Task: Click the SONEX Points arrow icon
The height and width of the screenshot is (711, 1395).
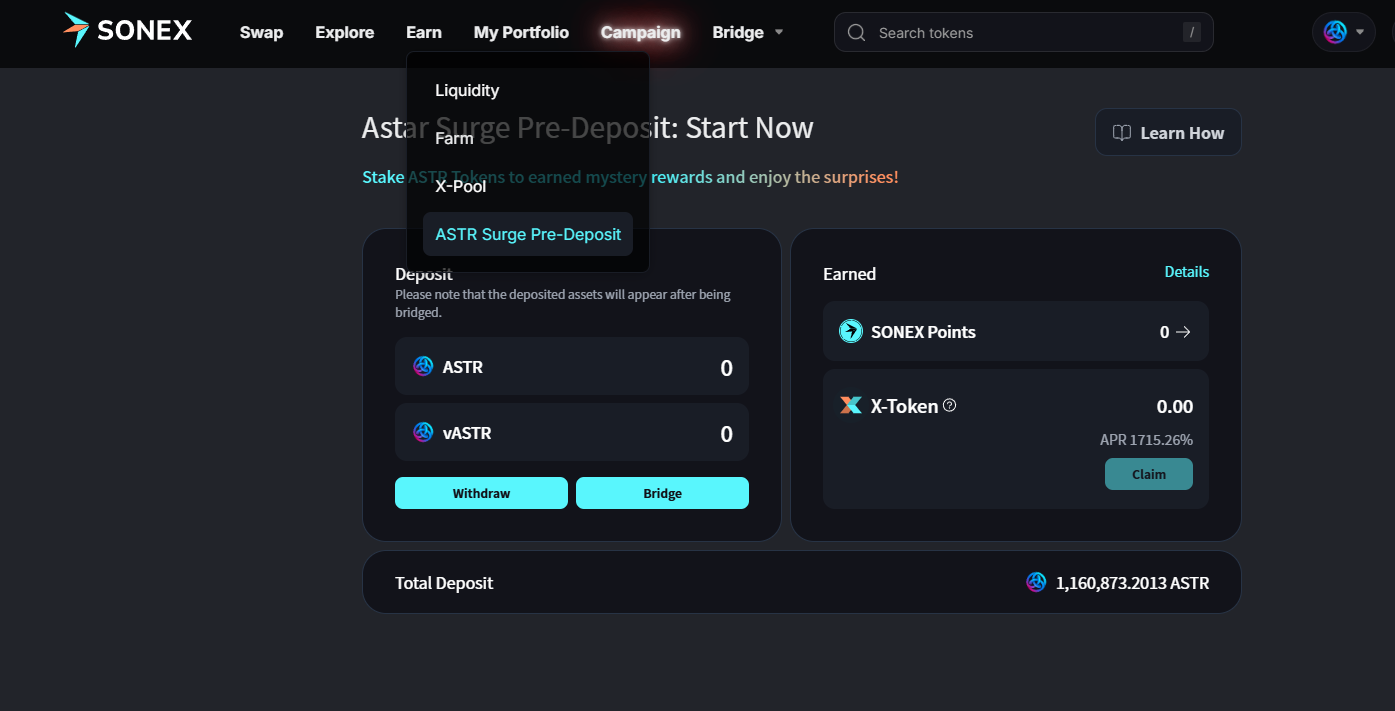Action: click(x=1183, y=332)
